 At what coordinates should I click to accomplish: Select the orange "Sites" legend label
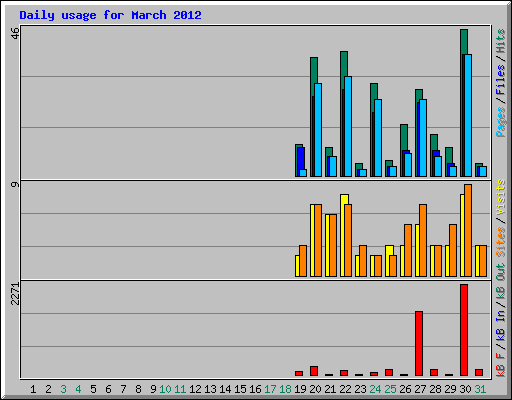click(501, 242)
